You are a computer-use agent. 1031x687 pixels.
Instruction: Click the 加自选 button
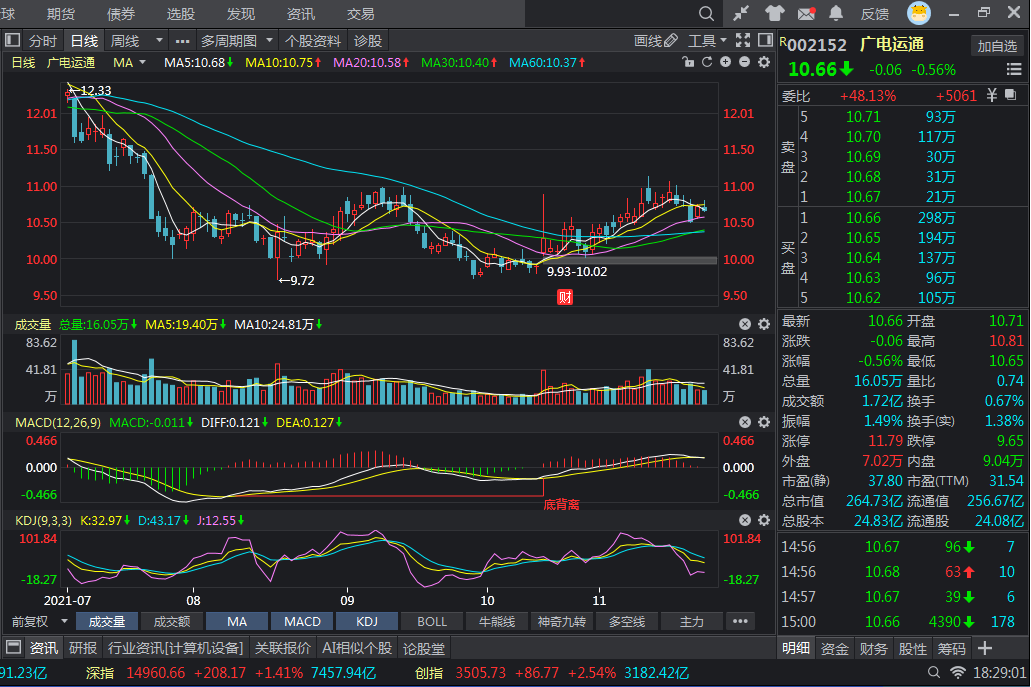point(997,46)
